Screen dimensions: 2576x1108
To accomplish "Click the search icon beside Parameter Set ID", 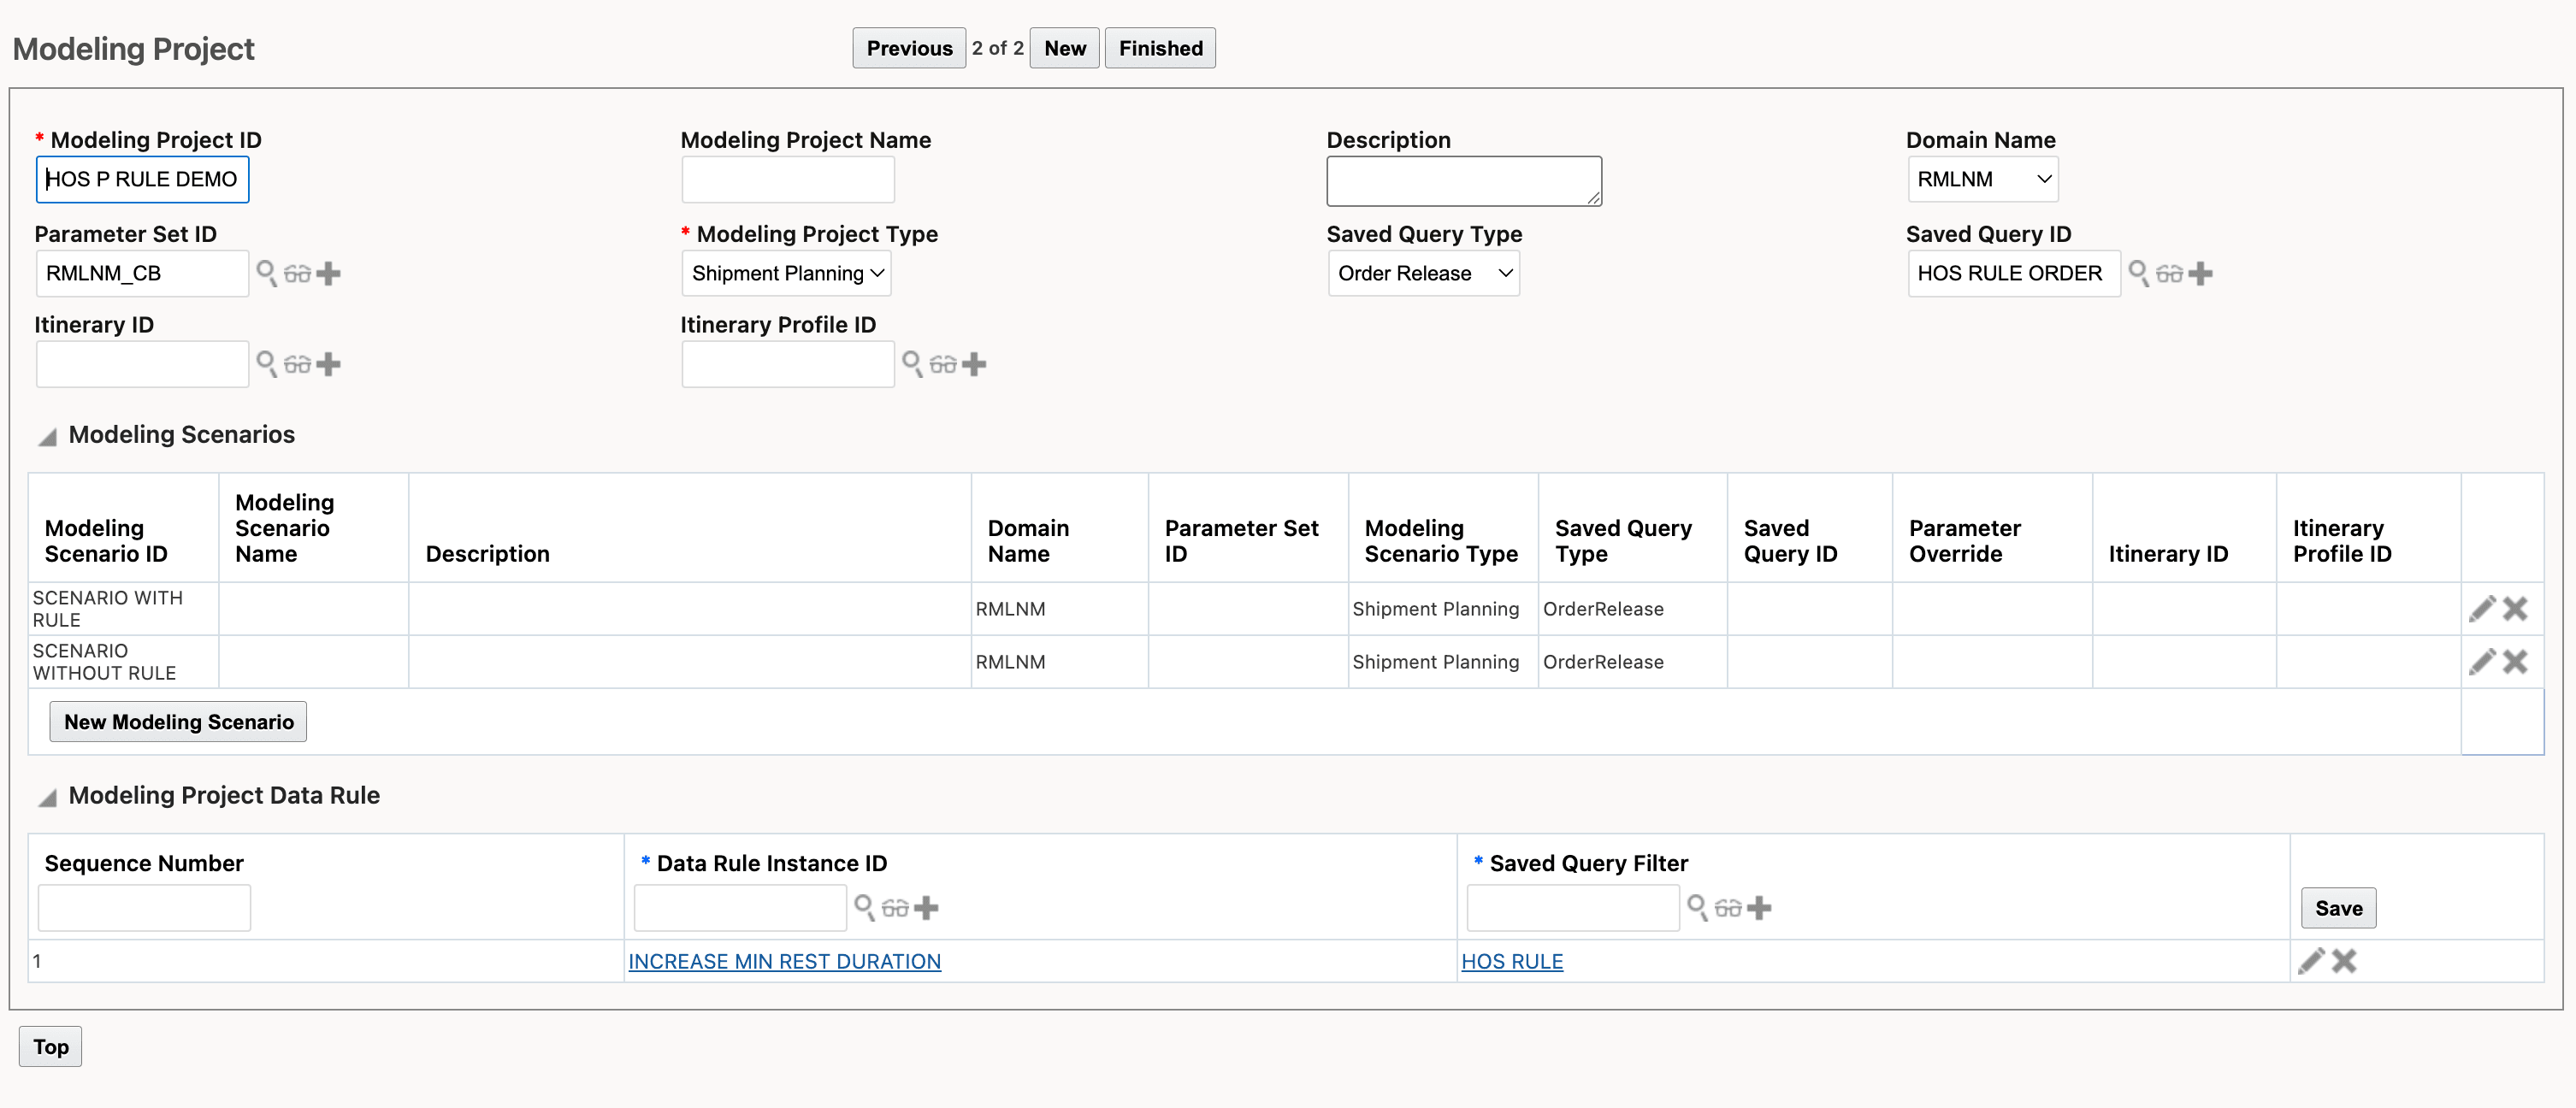I will click(266, 273).
